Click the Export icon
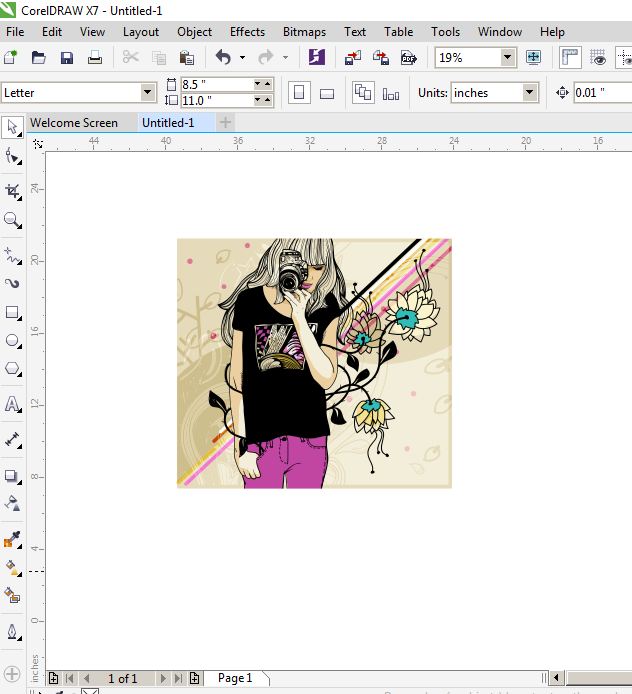This screenshot has height=694, width=632. click(381, 58)
